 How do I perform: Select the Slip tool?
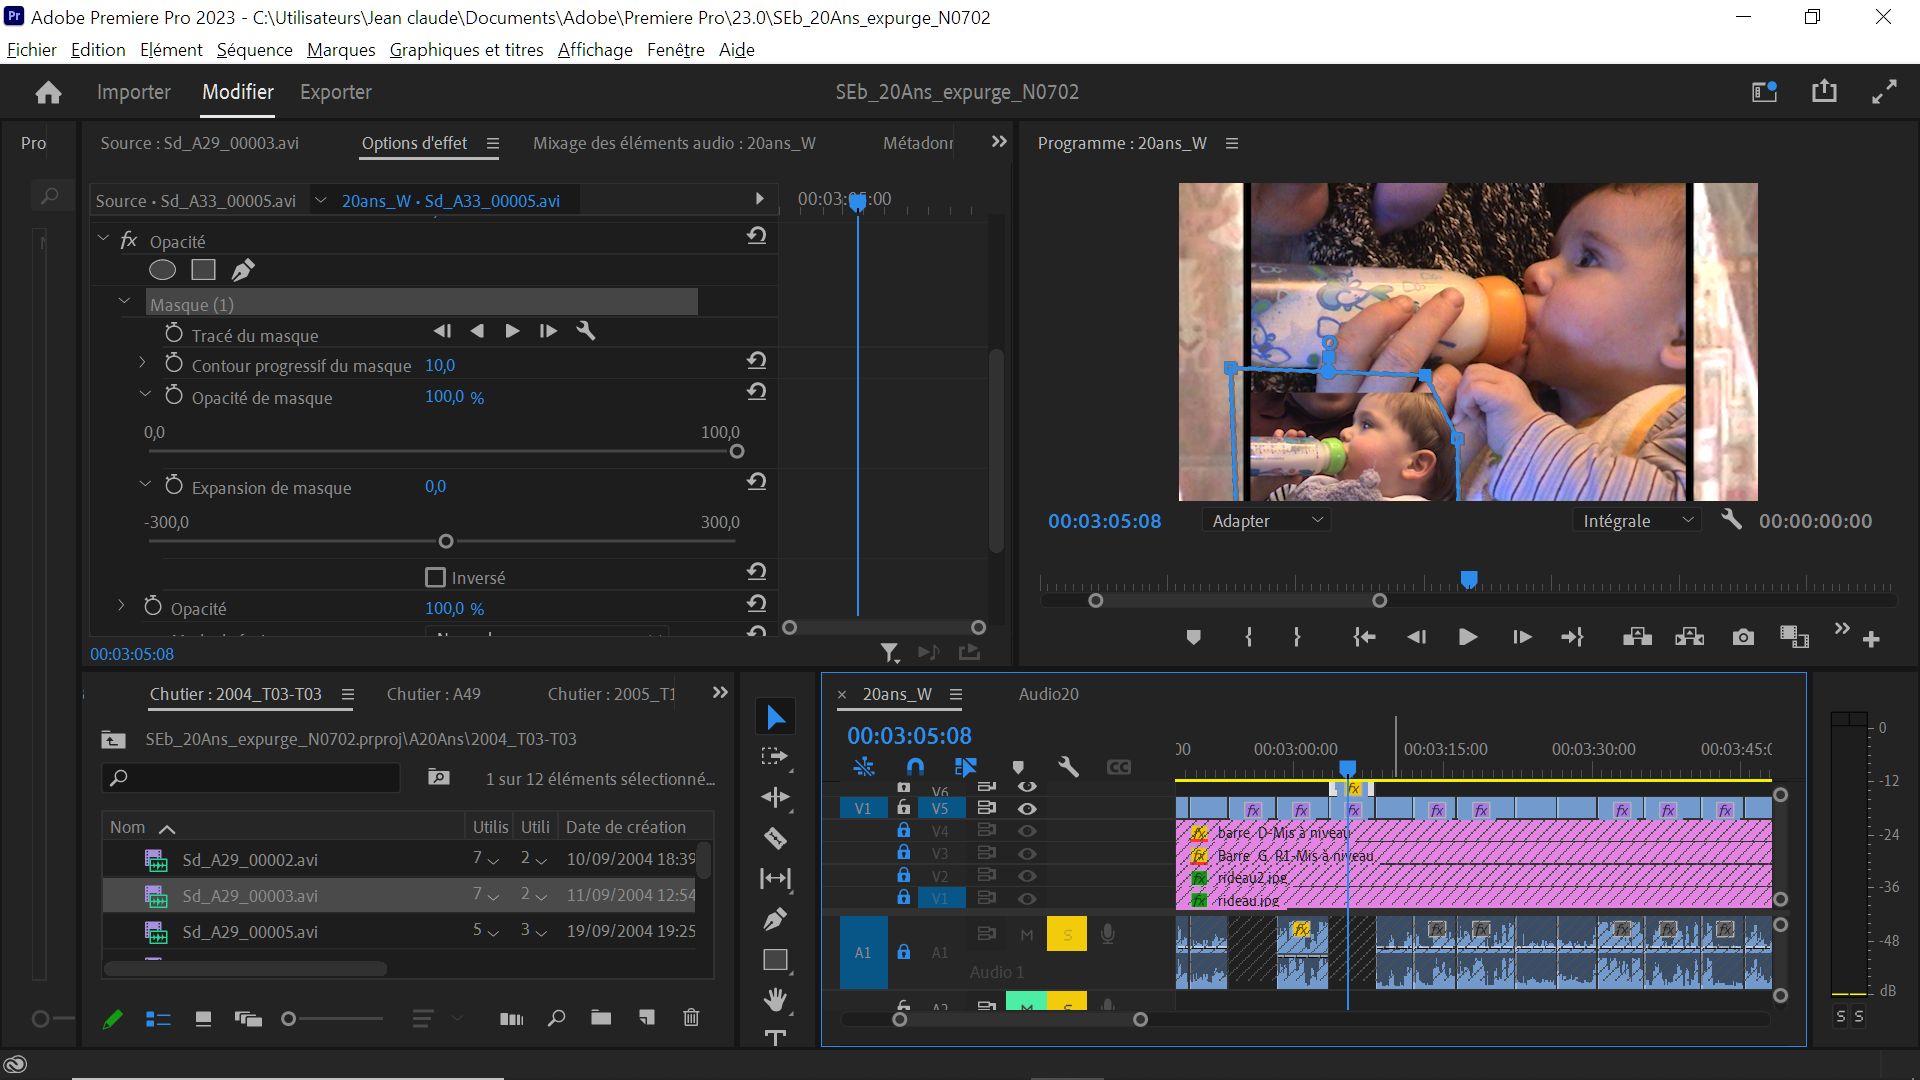coord(775,878)
